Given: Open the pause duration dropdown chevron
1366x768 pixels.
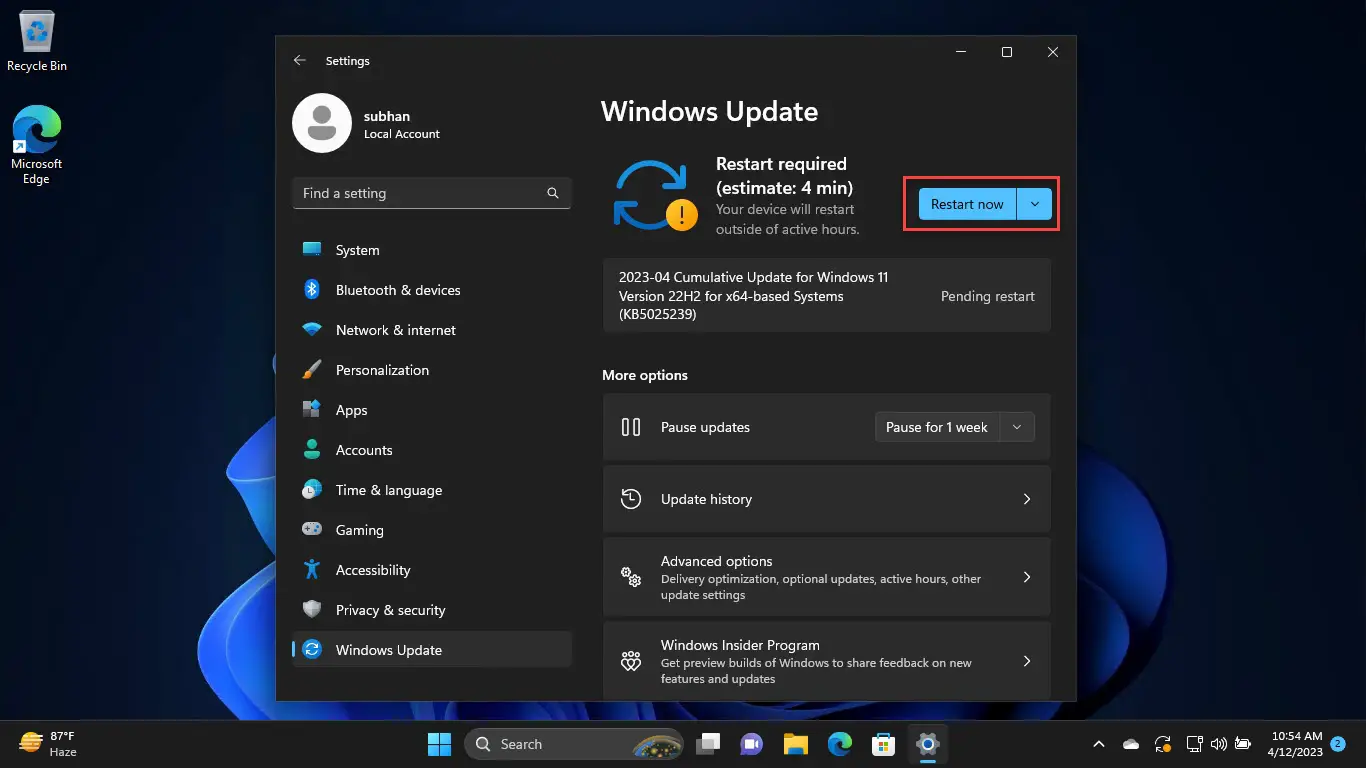Looking at the screenshot, I should 1017,427.
